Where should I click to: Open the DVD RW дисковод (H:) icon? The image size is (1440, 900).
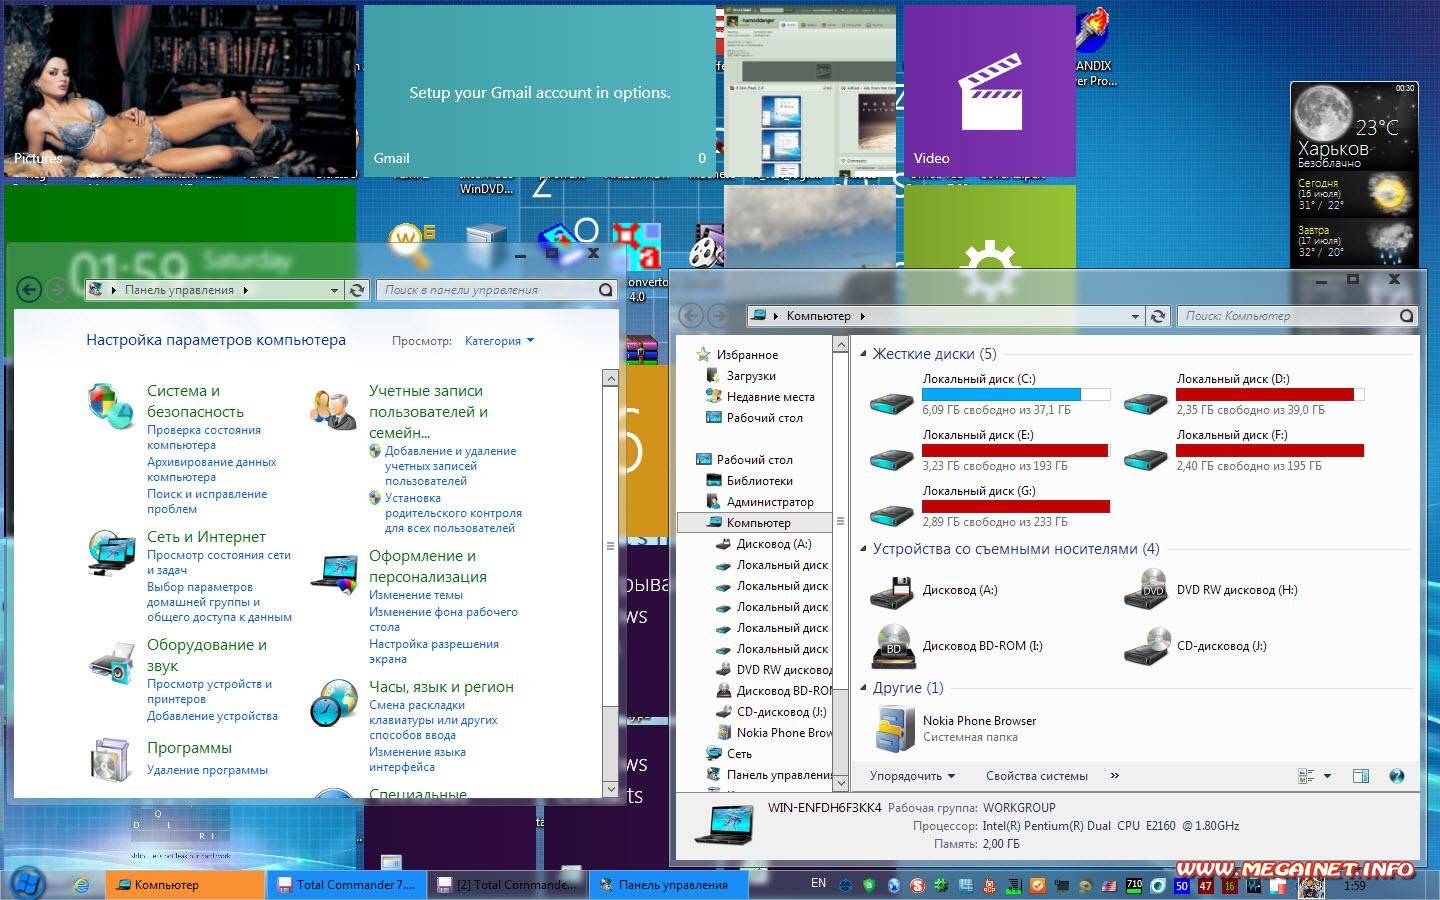[1146, 590]
